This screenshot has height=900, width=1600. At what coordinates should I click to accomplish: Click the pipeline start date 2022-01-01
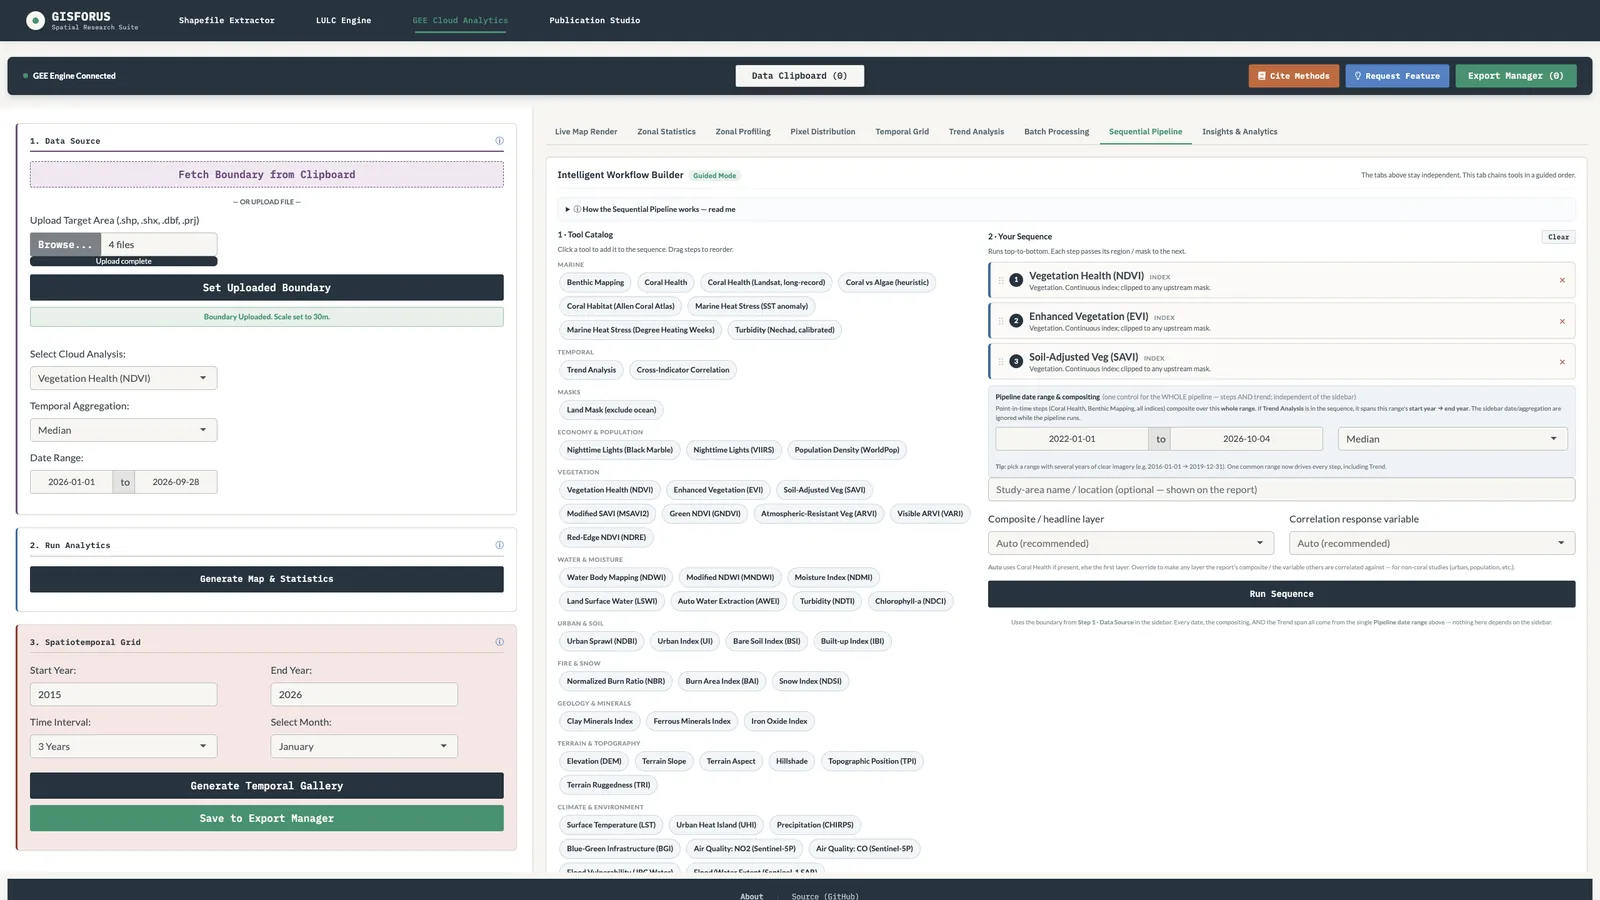point(1071,439)
